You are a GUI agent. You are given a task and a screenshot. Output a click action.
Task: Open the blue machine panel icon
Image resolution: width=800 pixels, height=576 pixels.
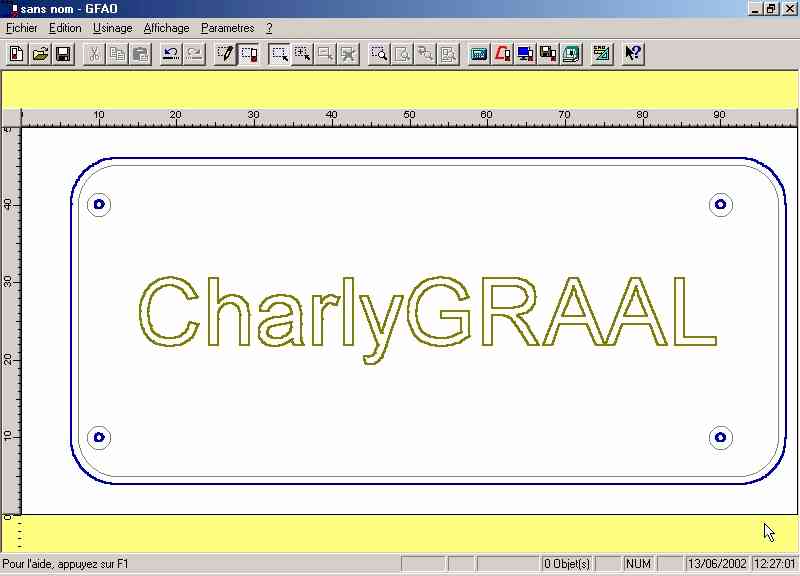pyautogui.click(x=479, y=54)
